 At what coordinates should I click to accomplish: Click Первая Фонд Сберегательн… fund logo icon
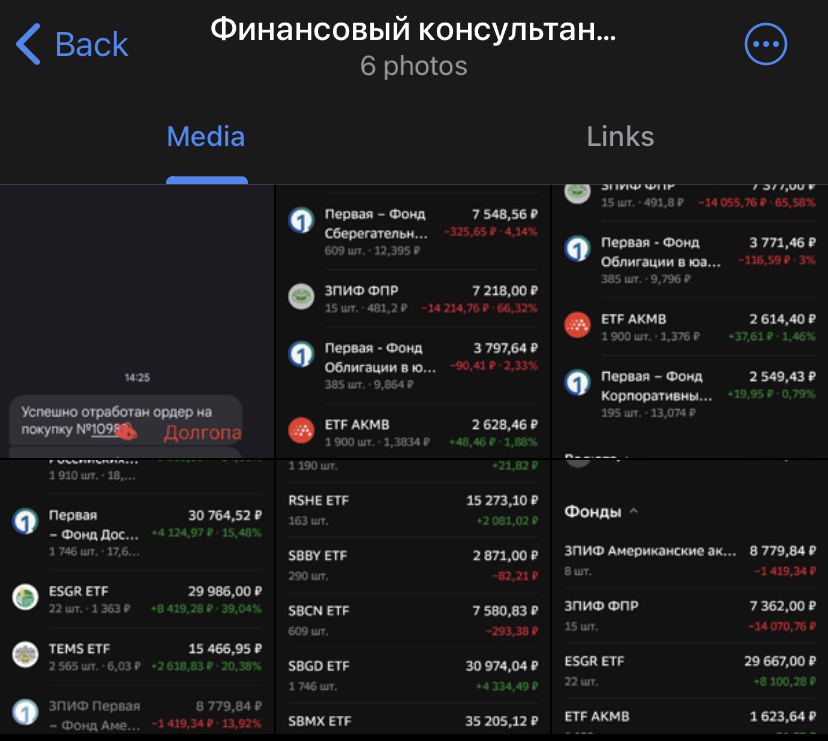(x=302, y=220)
